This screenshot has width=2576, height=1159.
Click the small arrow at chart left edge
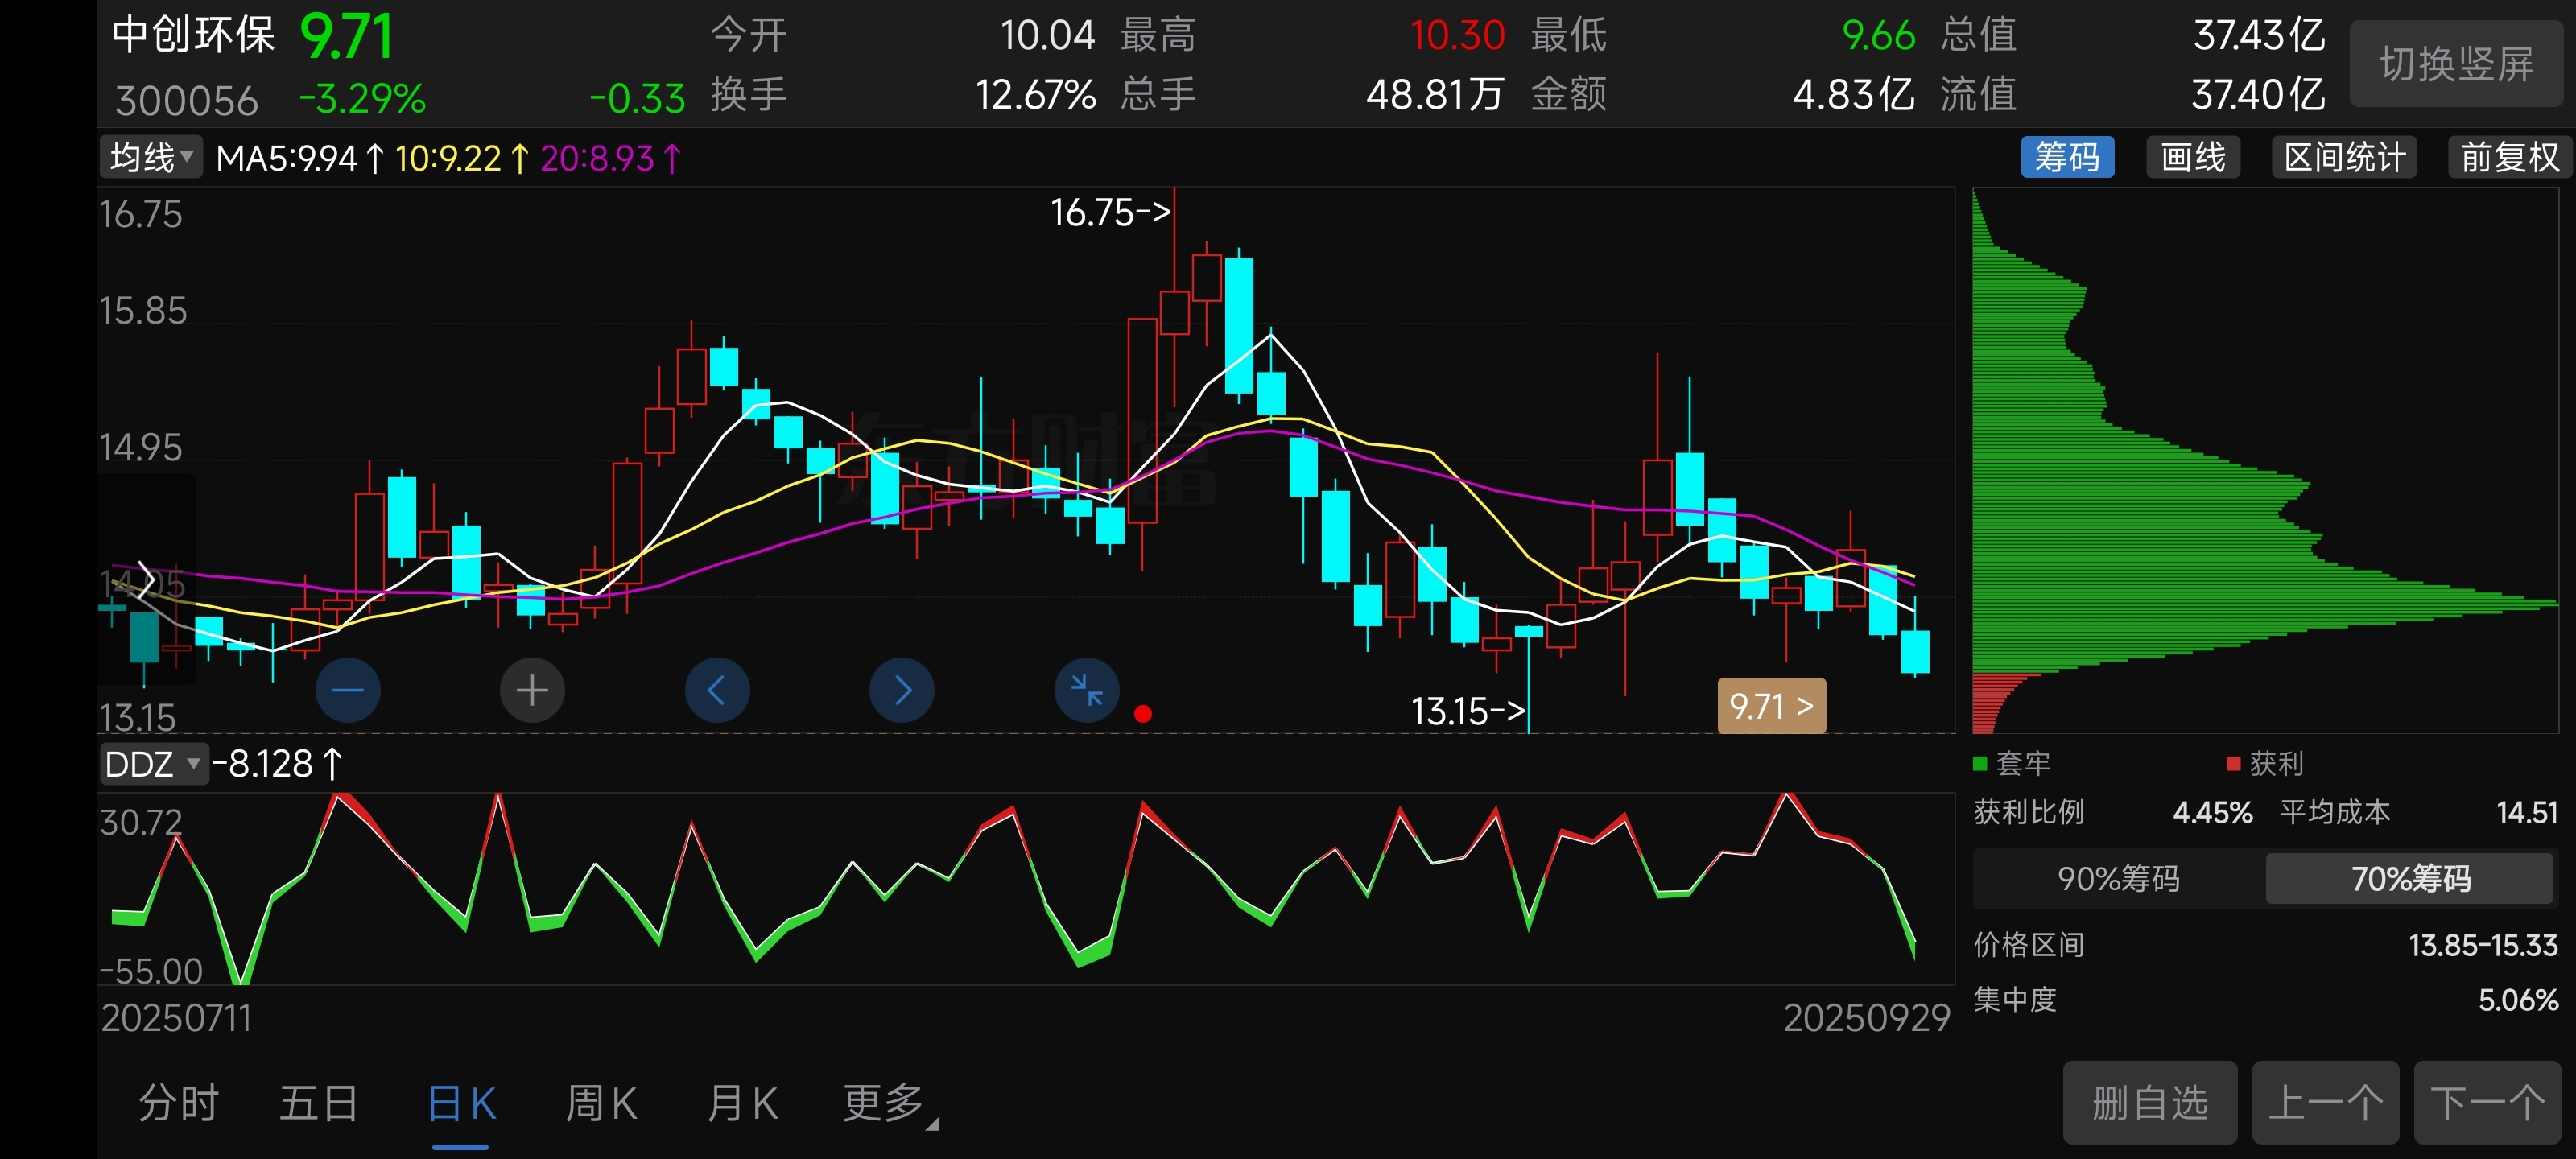click(146, 580)
